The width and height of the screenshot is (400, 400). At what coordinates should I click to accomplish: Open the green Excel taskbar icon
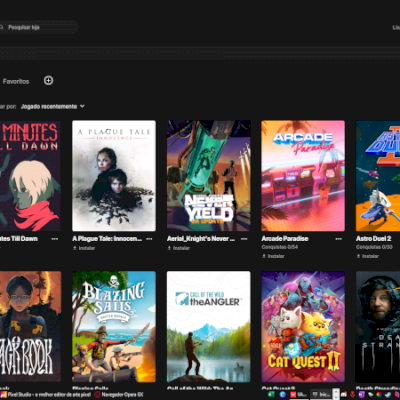pyautogui.click(x=271, y=395)
